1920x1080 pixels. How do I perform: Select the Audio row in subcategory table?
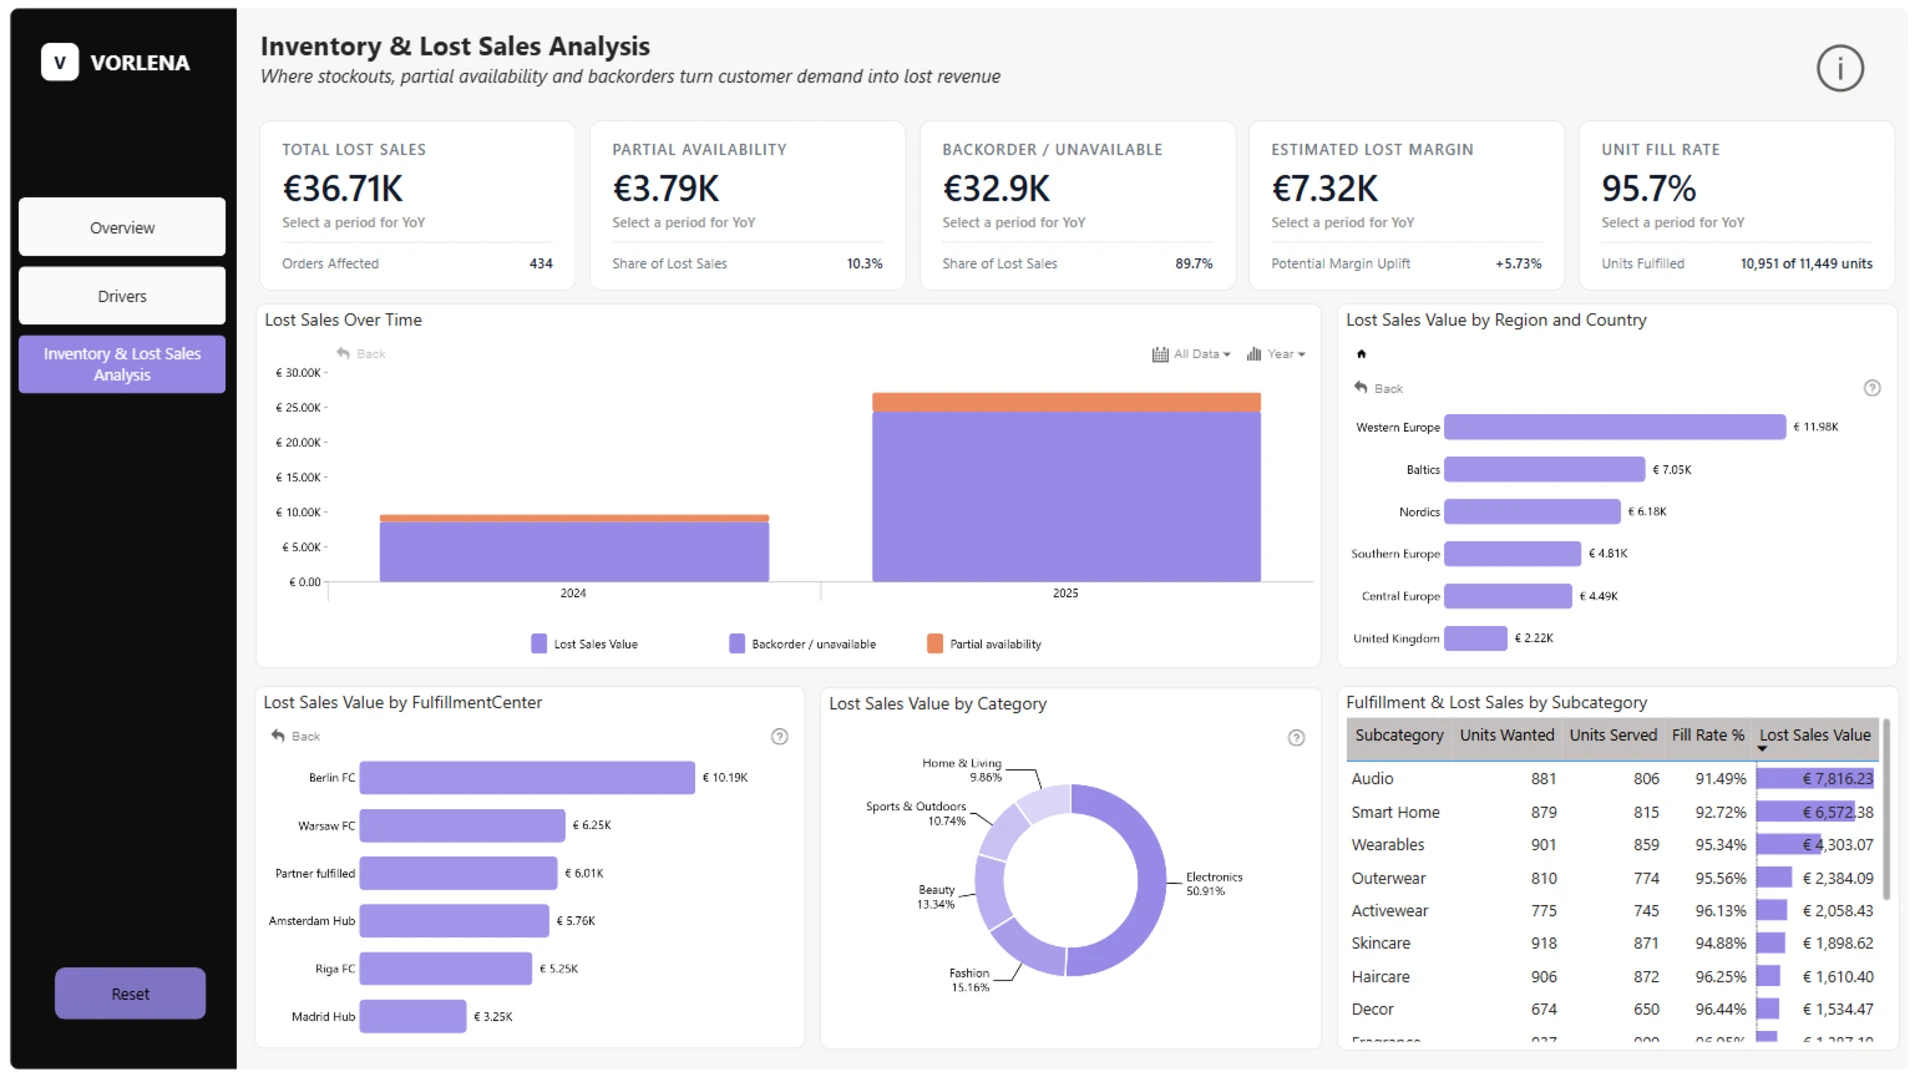(1612, 778)
